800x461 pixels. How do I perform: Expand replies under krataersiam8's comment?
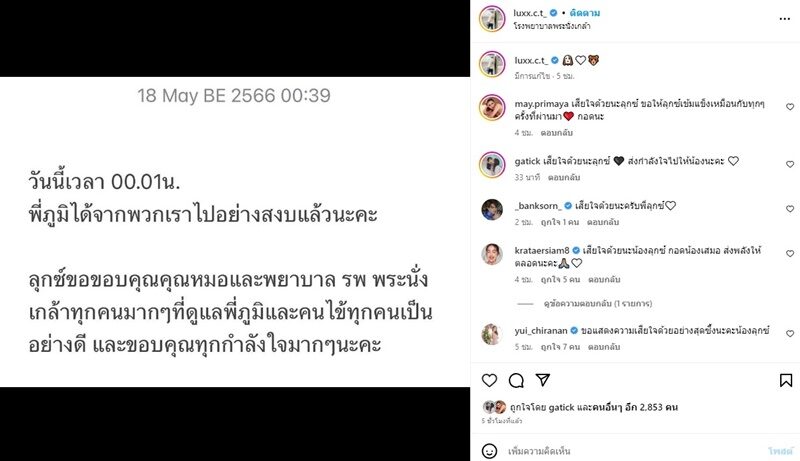[x=597, y=303]
